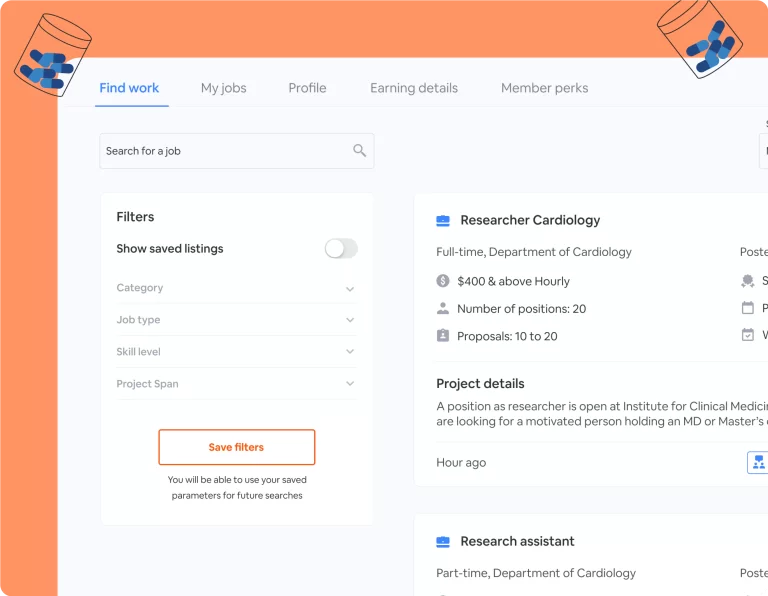The image size is (768, 596).
Task: Select 'Part-time, Department of Cardiology' text
Action: 536,573
